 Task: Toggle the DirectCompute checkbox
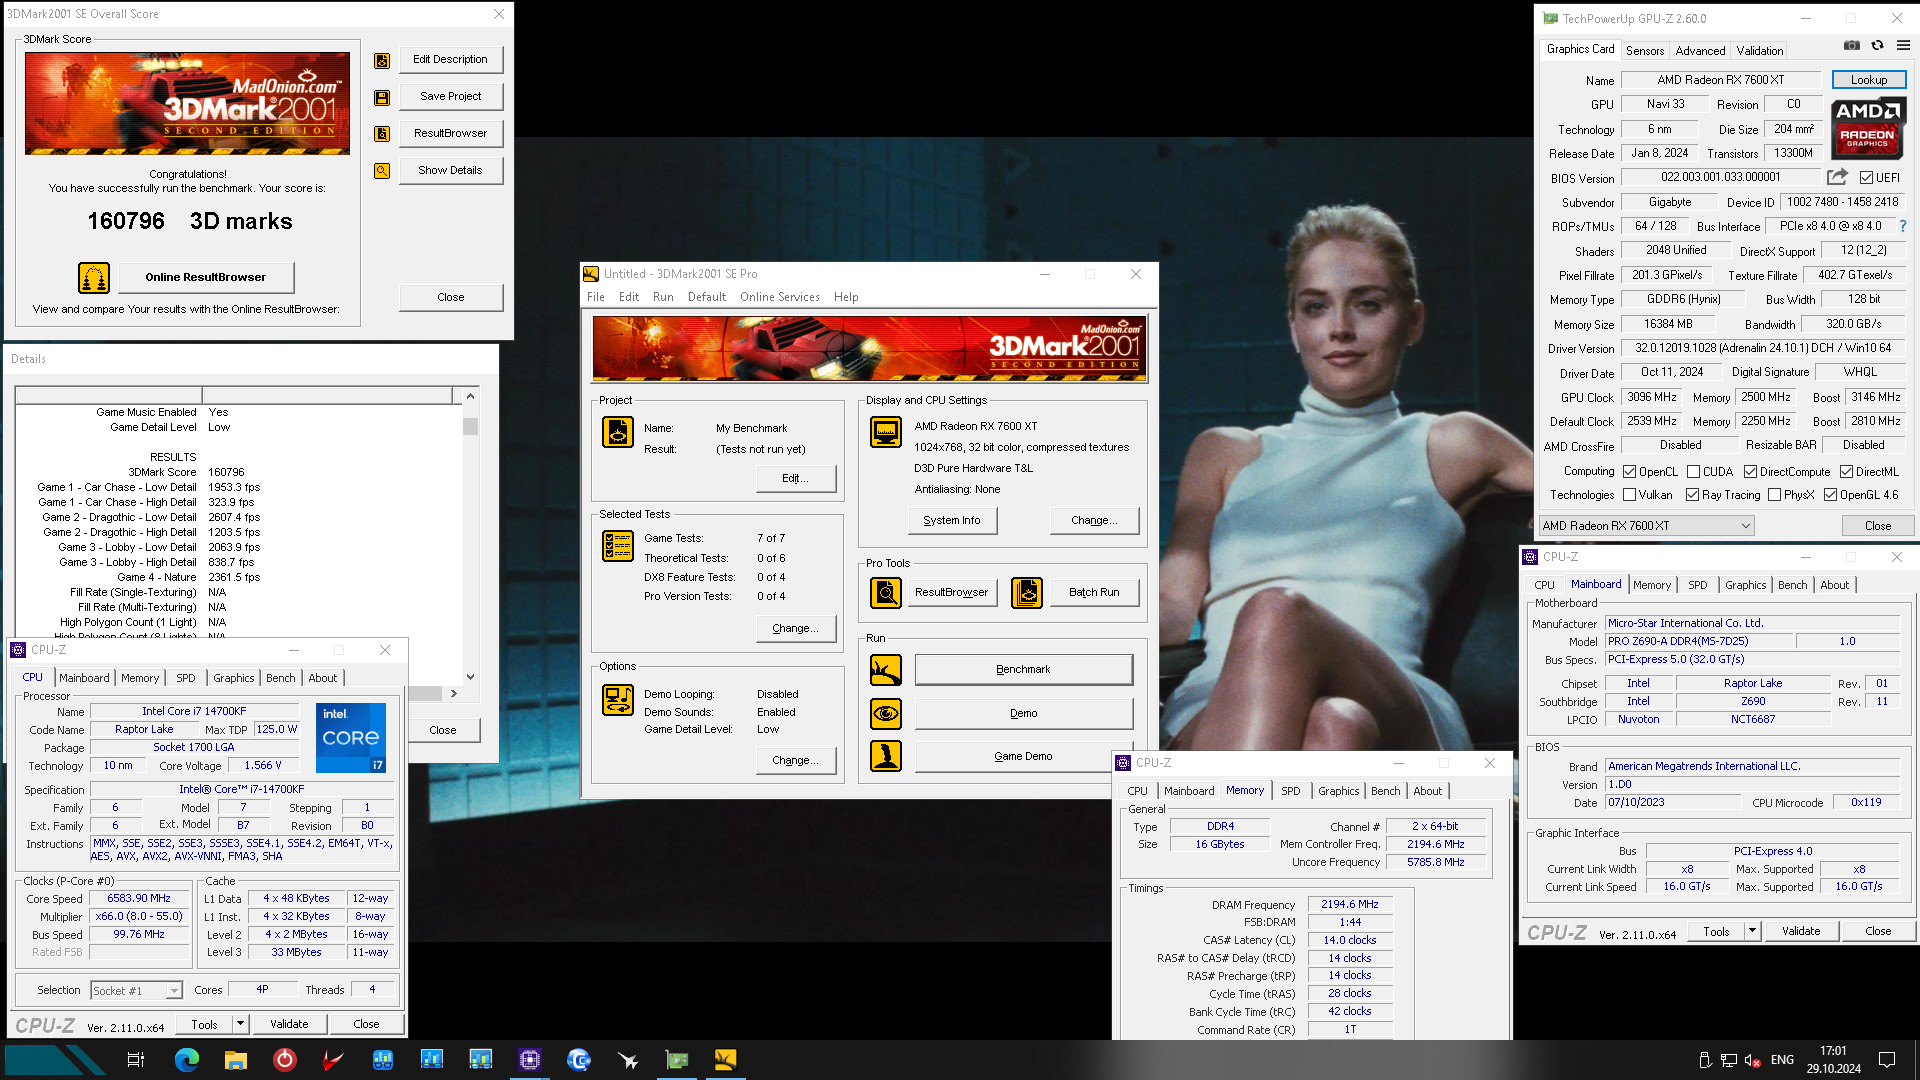tap(1750, 472)
